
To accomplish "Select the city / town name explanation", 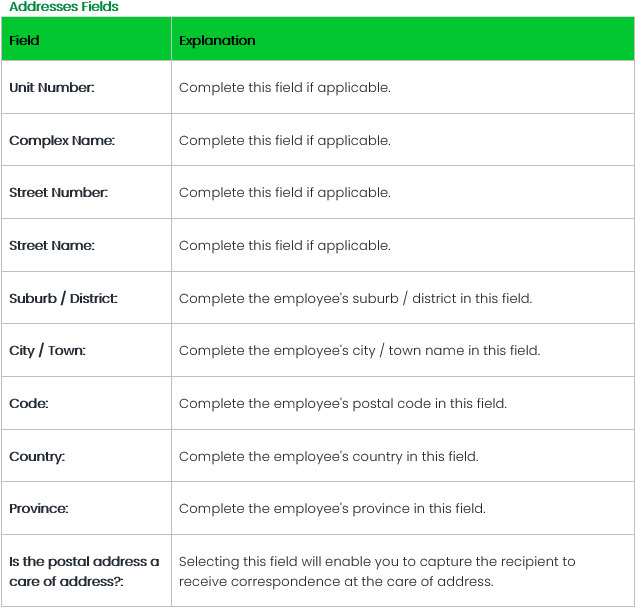I will click(x=359, y=351).
